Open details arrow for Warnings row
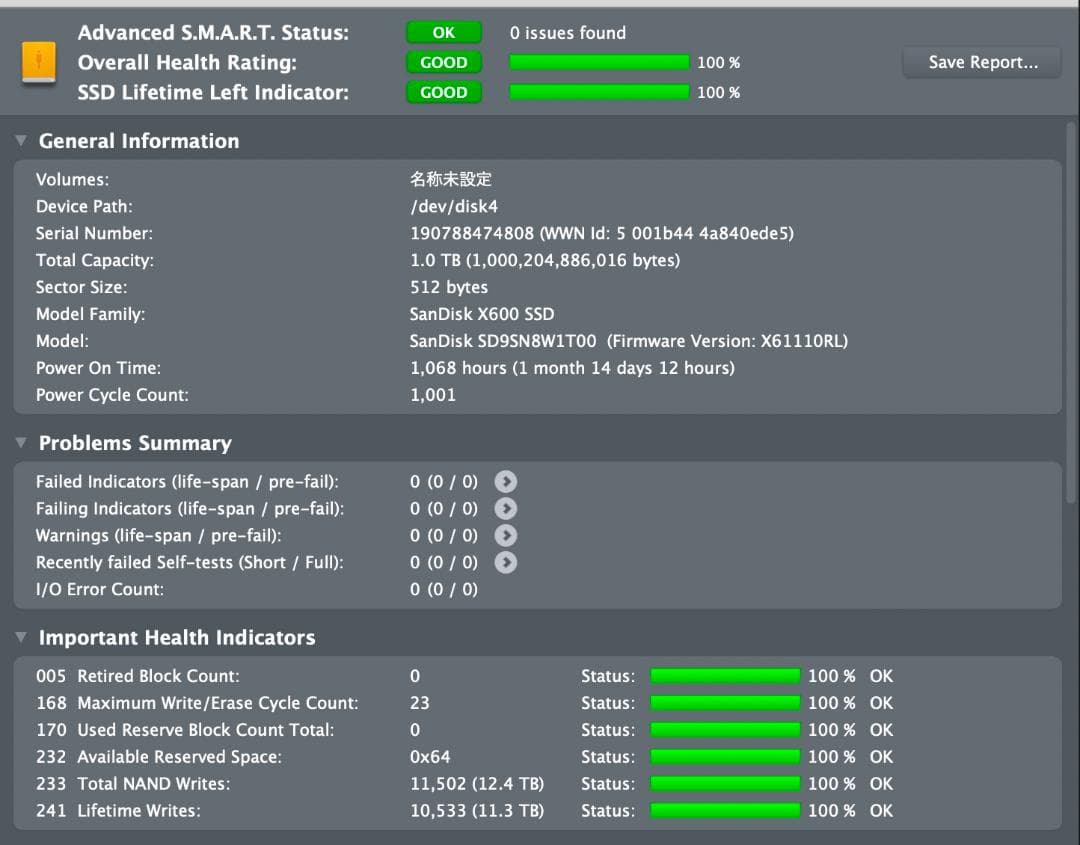 tap(506, 535)
